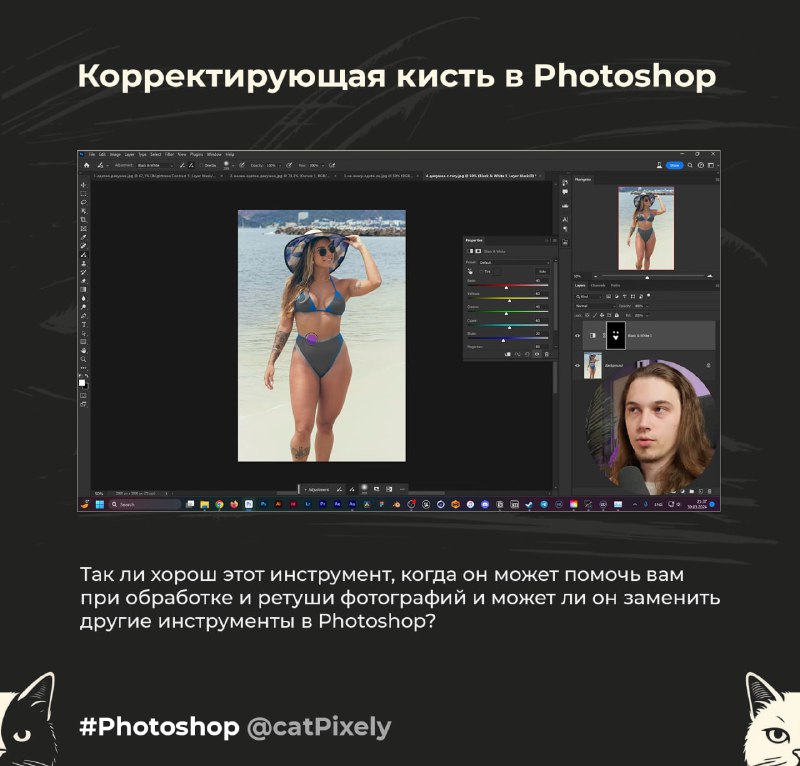Delete the adjustment layer via Properties trash
Viewport: 800px width, 766px height.
pyautogui.click(x=546, y=354)
